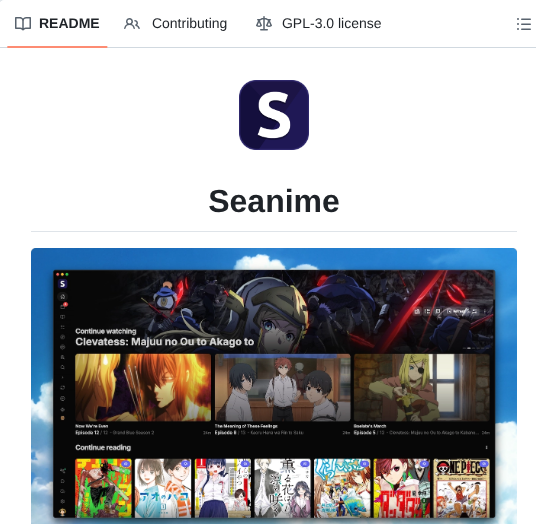
Task: Click the Seanime purple S logo
Action: point(274,115)
